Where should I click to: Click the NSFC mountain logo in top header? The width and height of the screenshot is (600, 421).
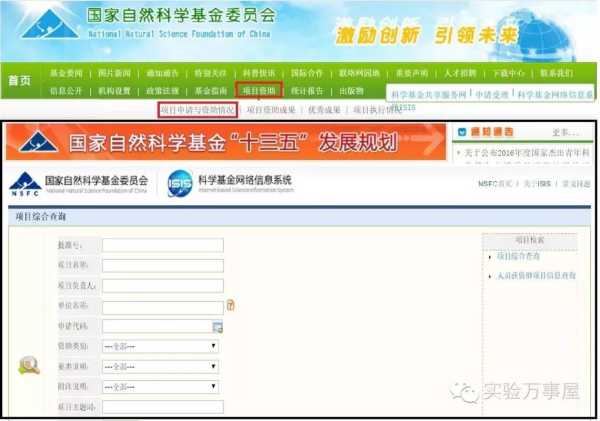pyautogui.click(x=49, y=24)
